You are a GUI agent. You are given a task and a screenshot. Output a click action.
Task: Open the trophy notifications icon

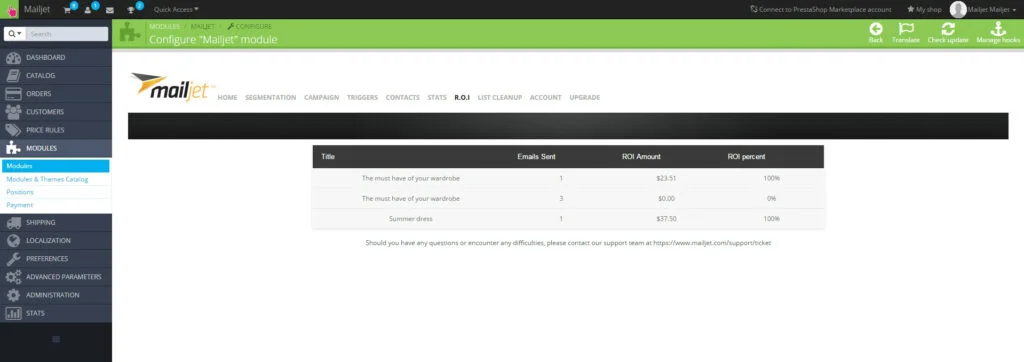click(x=131, y=10)
